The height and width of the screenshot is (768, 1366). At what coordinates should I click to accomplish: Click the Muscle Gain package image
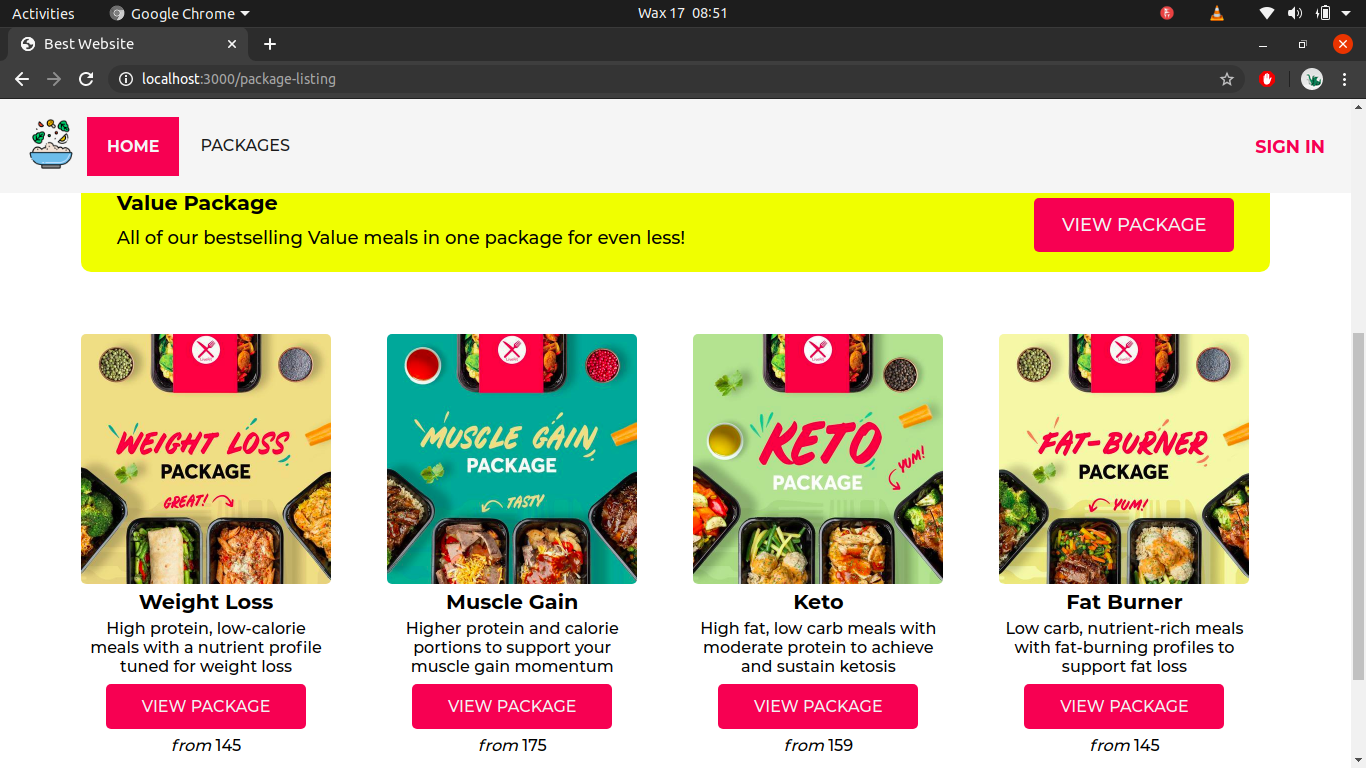pyautogui.click(x=512, y=459)
